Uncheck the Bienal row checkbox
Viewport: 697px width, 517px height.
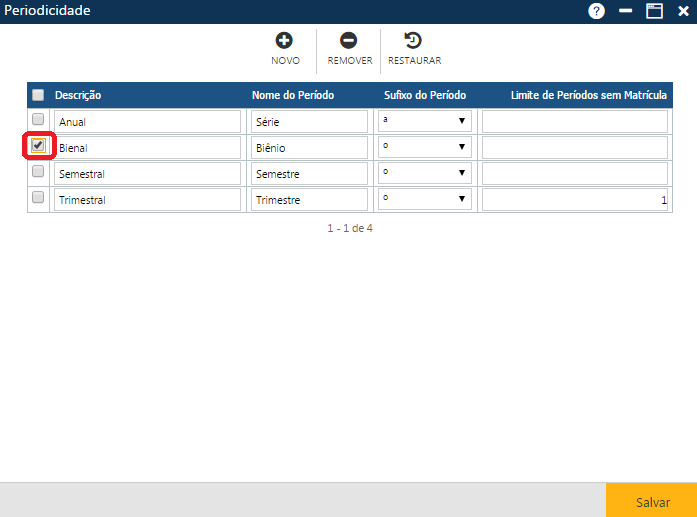pos(38,146)
